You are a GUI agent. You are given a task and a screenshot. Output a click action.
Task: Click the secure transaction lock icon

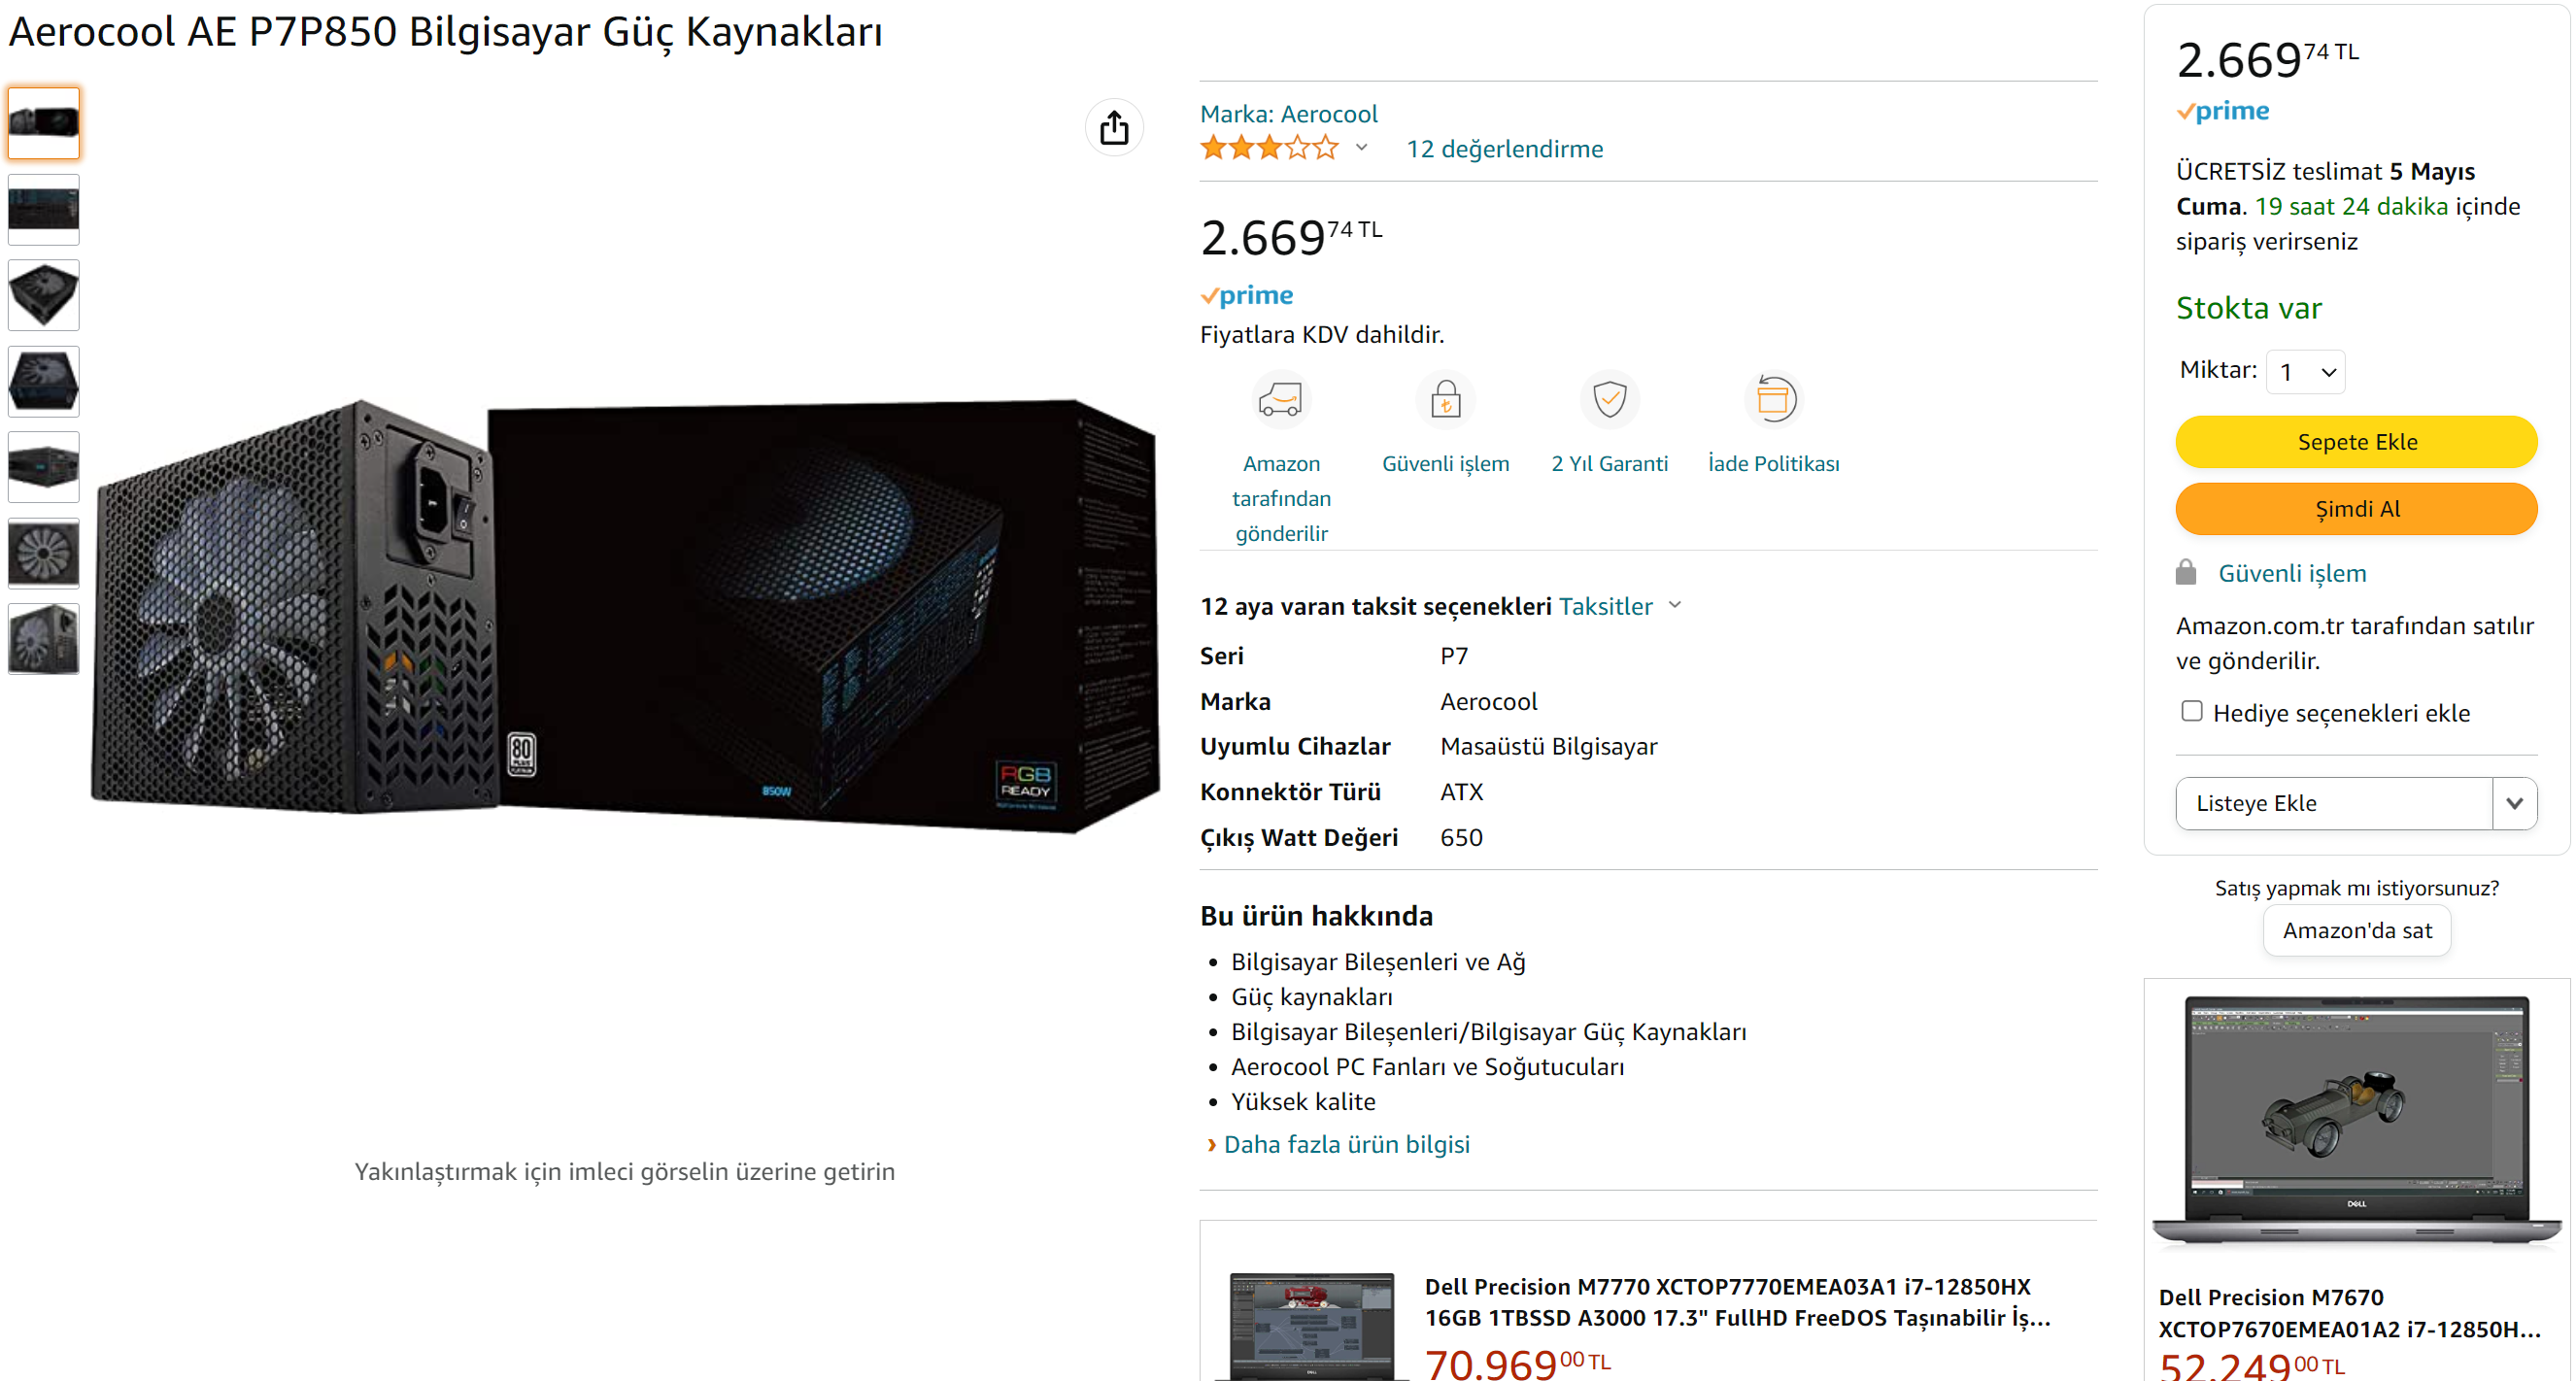(1445, 400)
